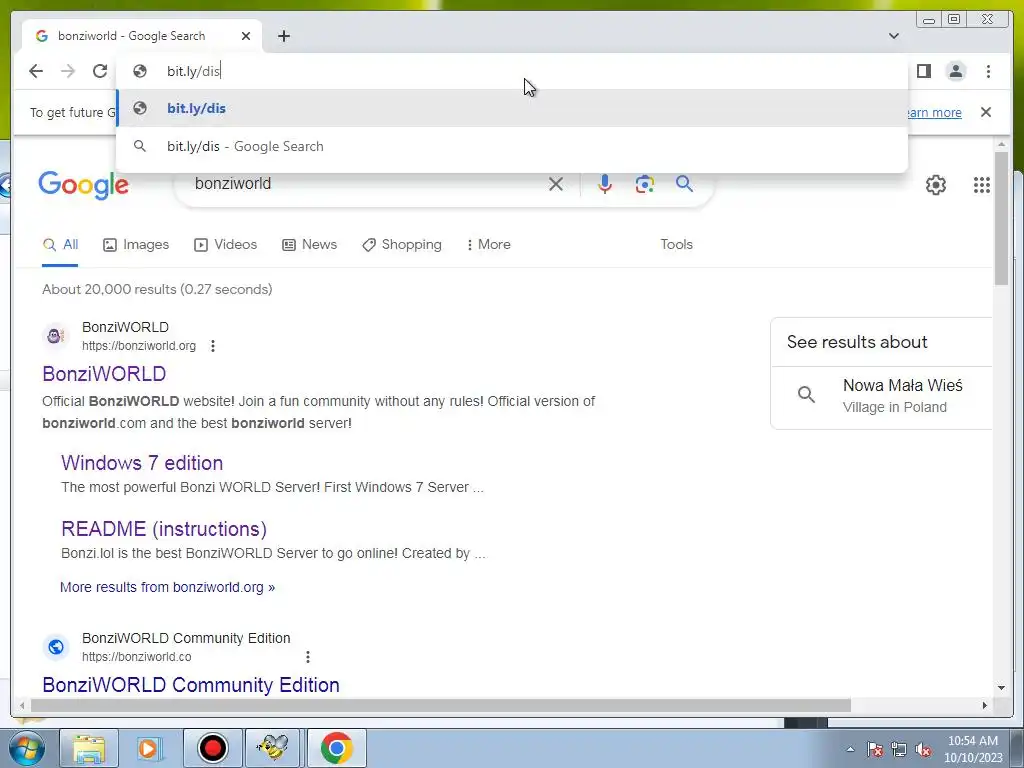This screenshot has height=768, width=1024.
Task: Open the tab search chevron
Action: coord(894,36)
